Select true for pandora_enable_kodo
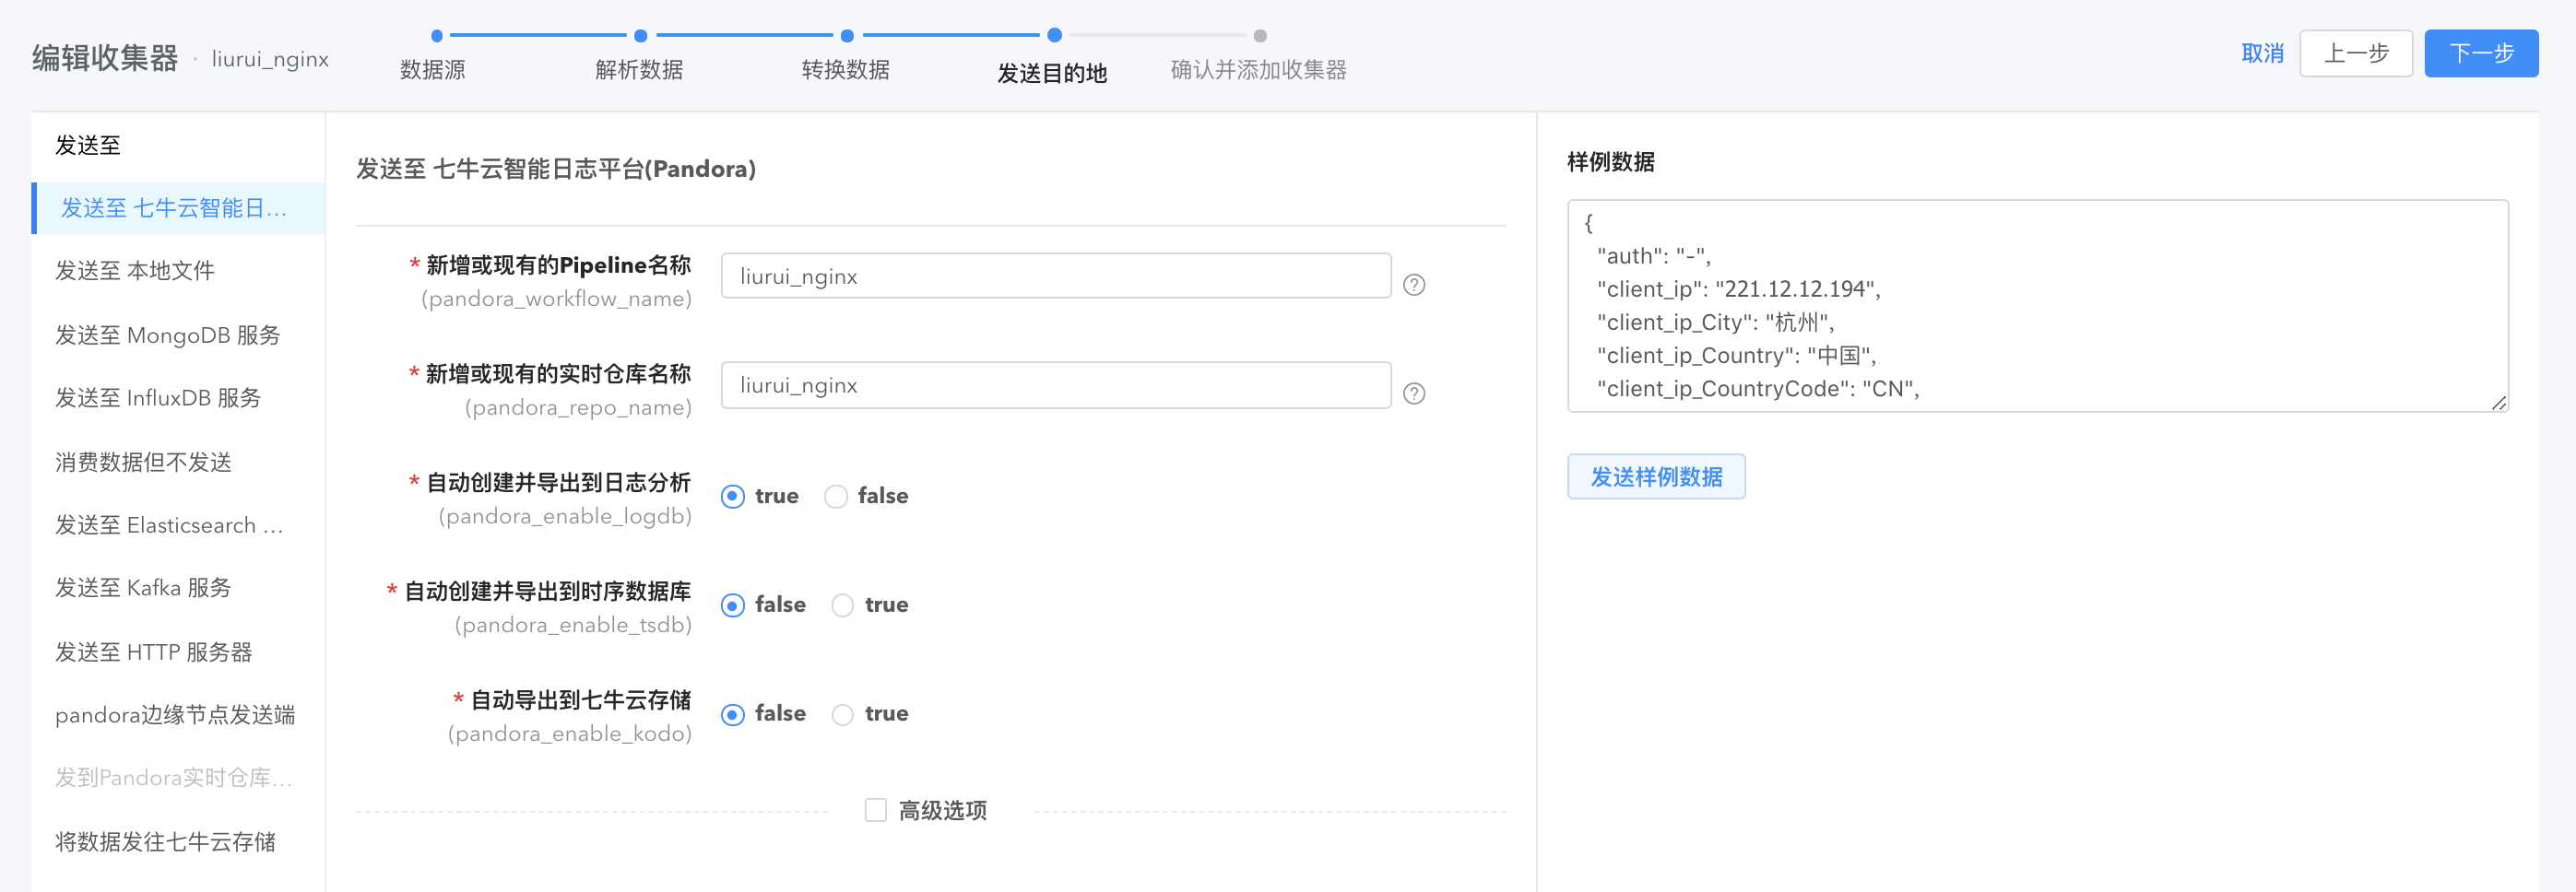Screen dimensions: 2576x892 pos(843,714)
